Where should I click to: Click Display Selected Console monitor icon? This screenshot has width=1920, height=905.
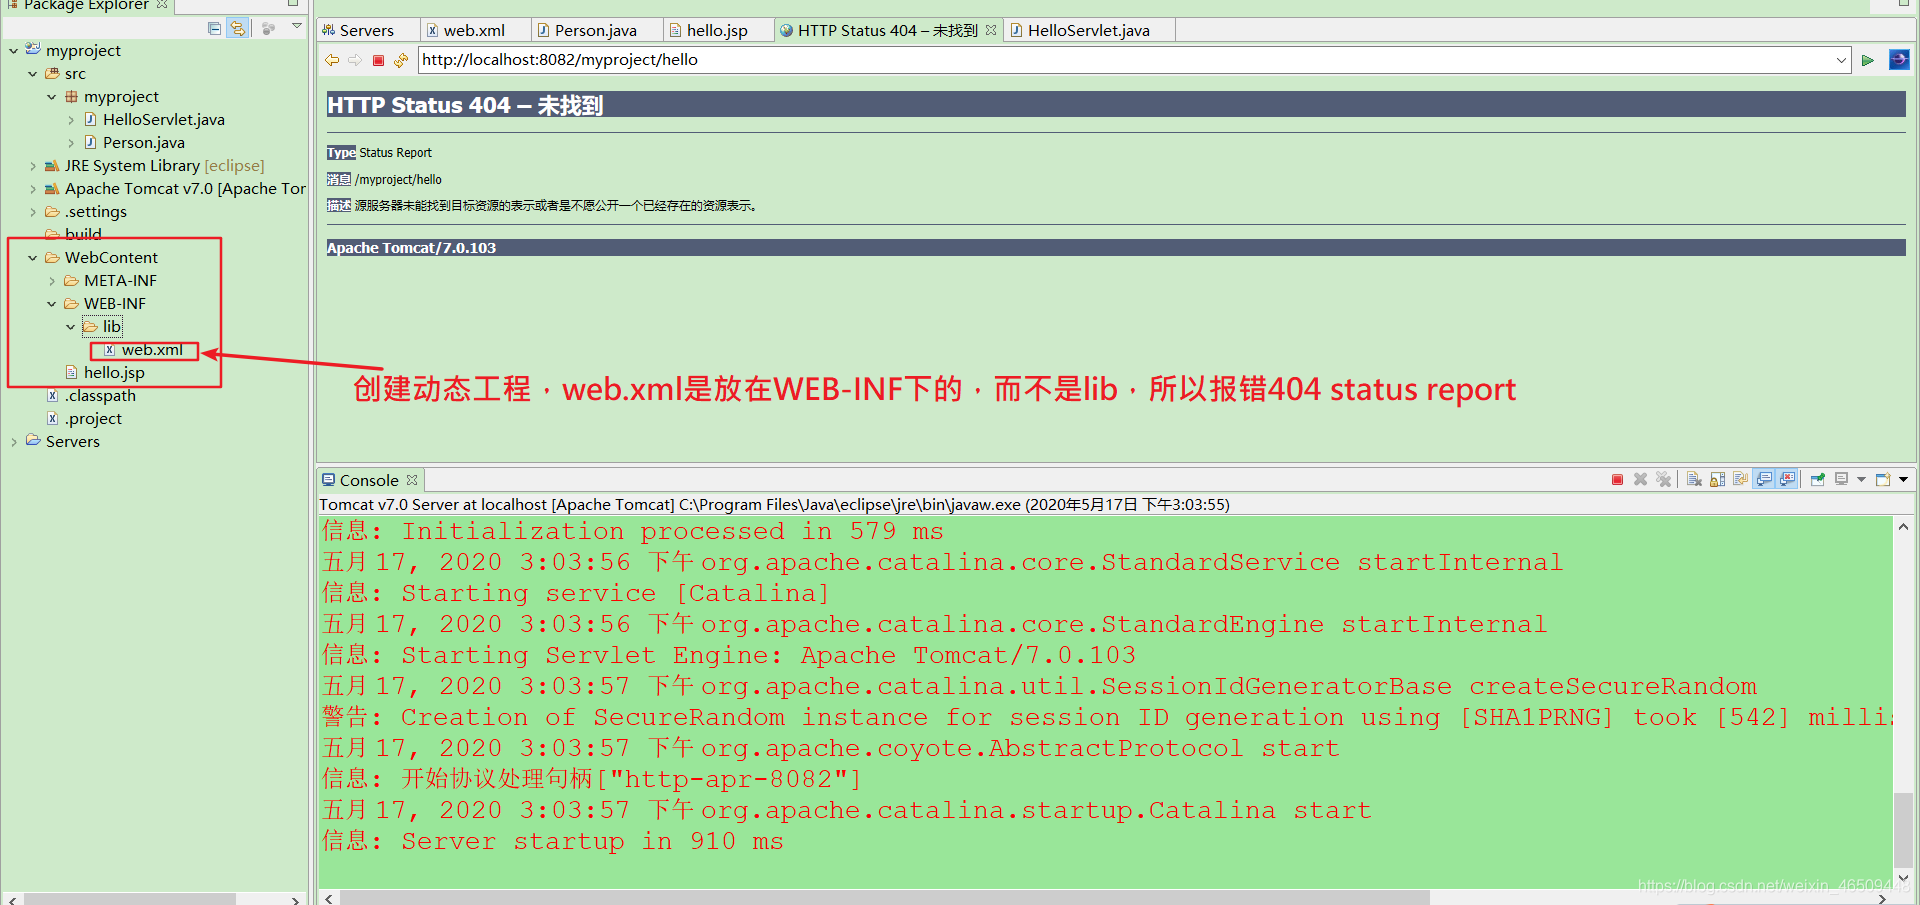point(1841,479)
